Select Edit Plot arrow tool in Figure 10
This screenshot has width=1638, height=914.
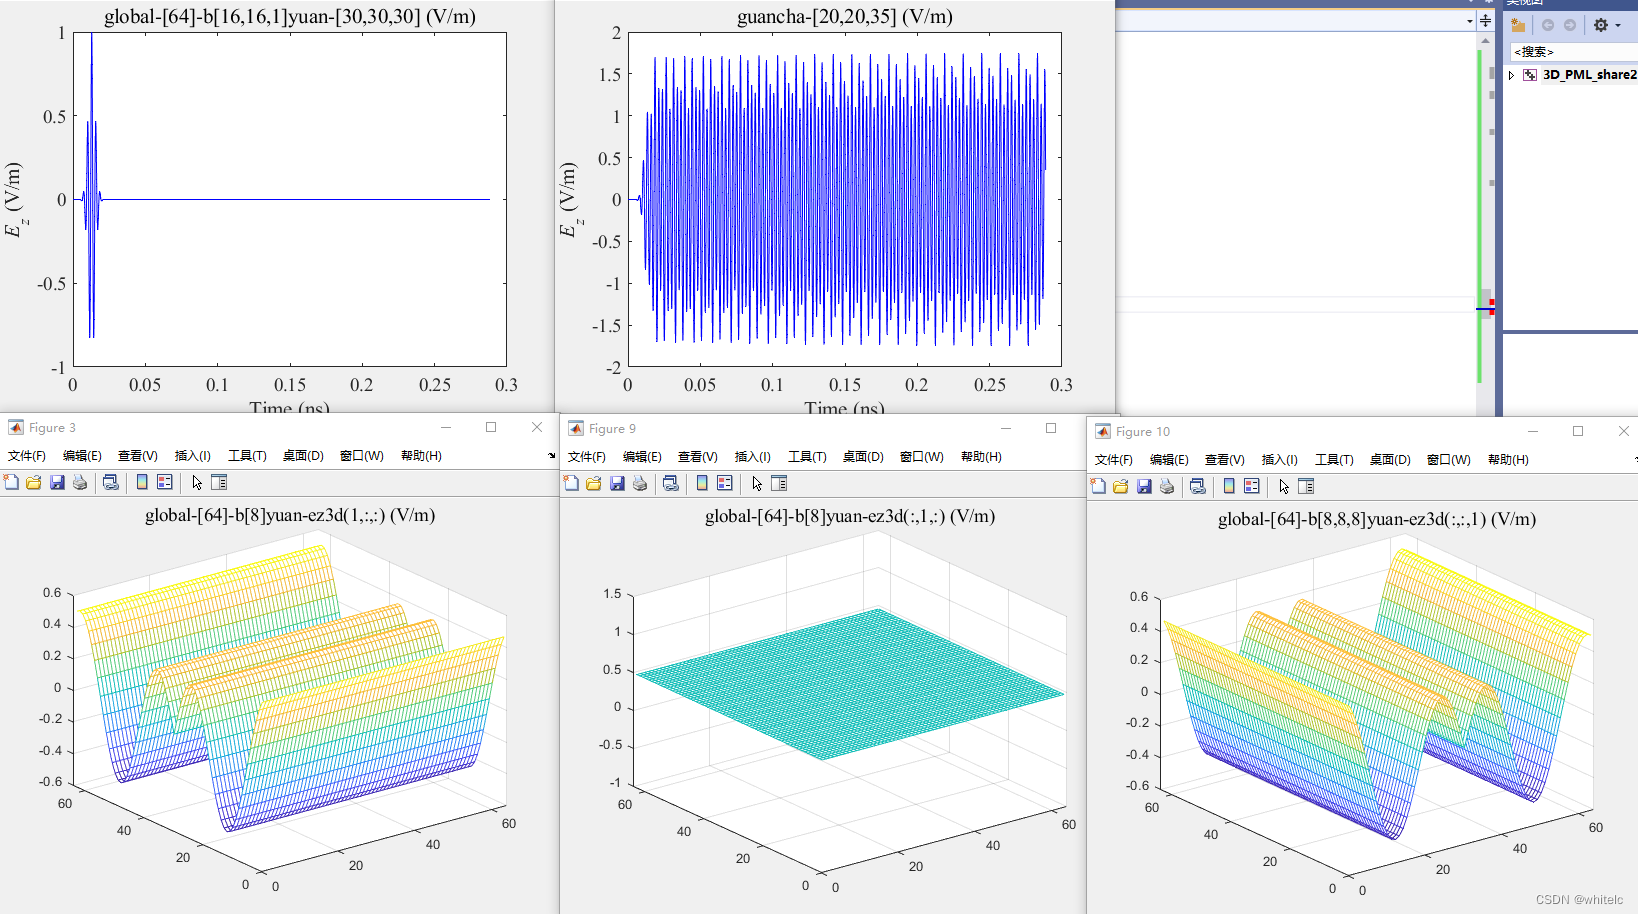(1284, 486)
